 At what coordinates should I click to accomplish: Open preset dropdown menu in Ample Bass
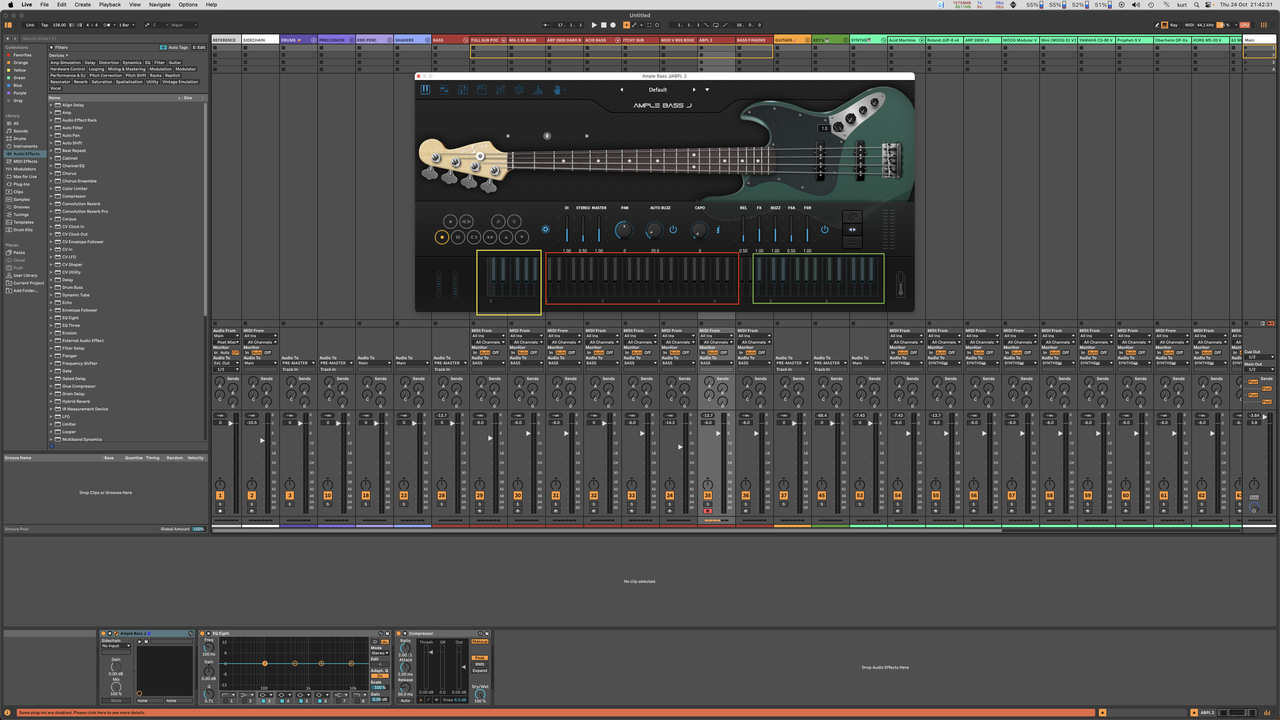click(x=707, y=90)
